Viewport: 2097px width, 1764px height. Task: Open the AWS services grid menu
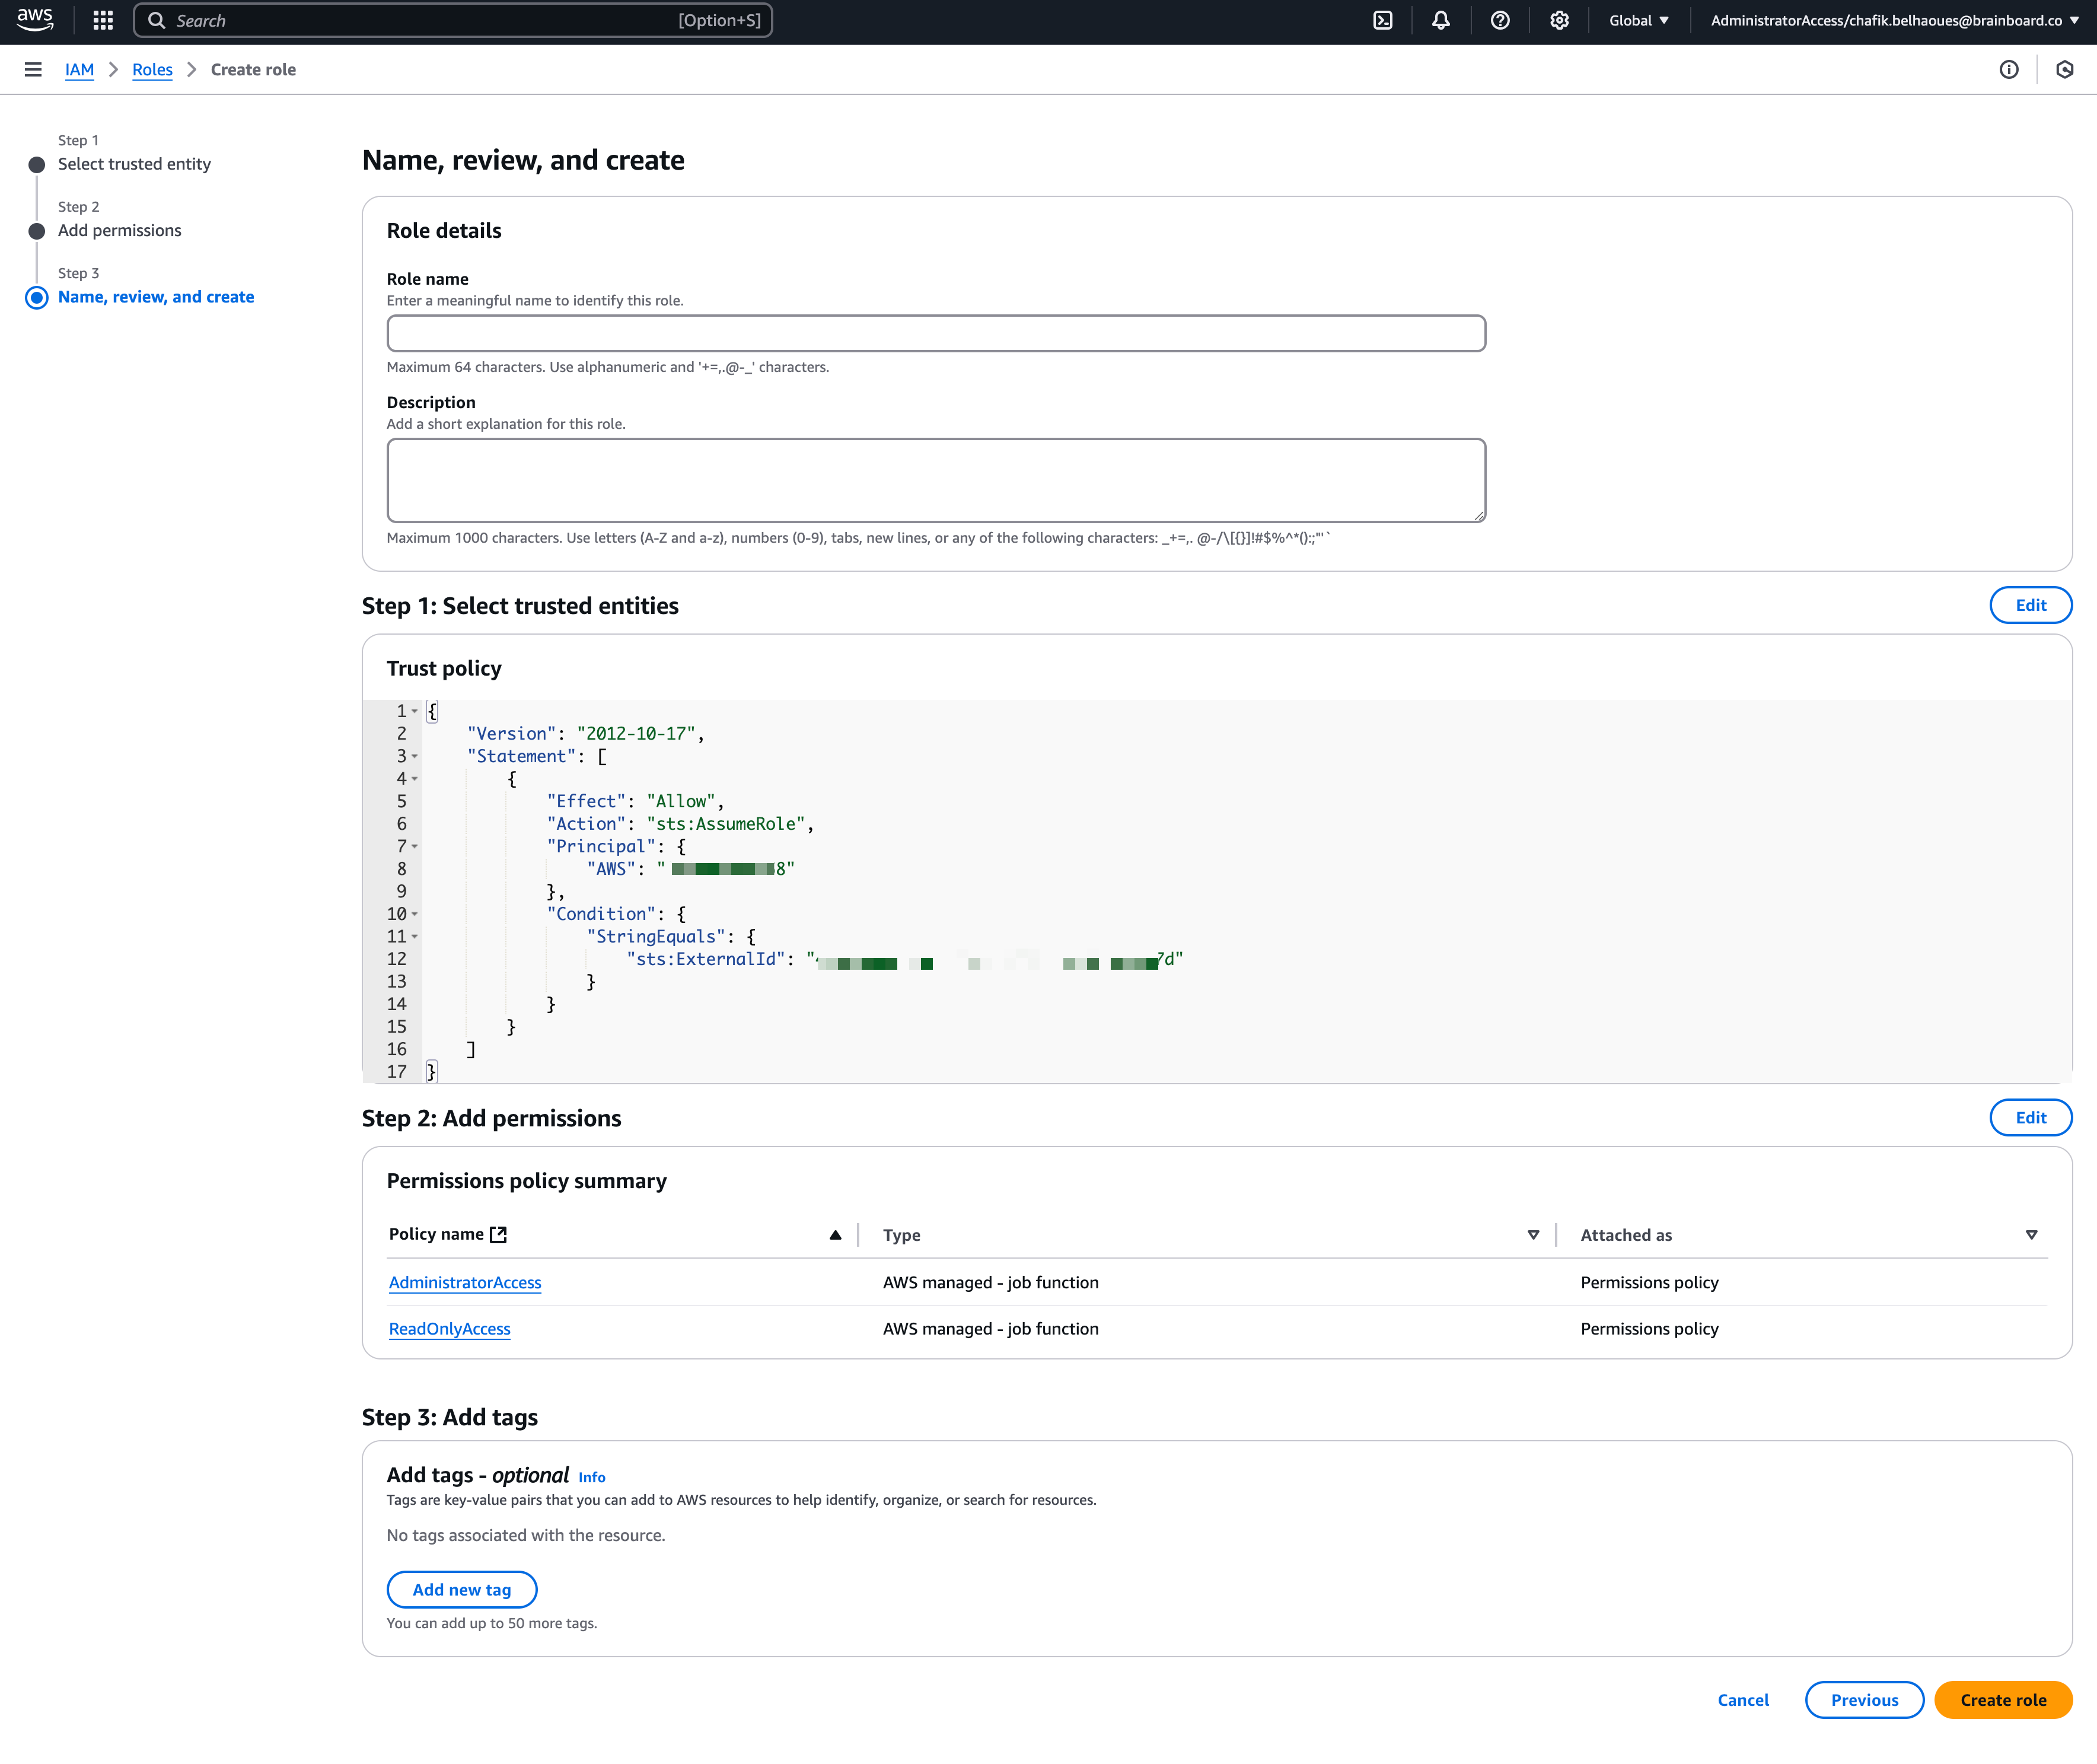click(103, 20)
